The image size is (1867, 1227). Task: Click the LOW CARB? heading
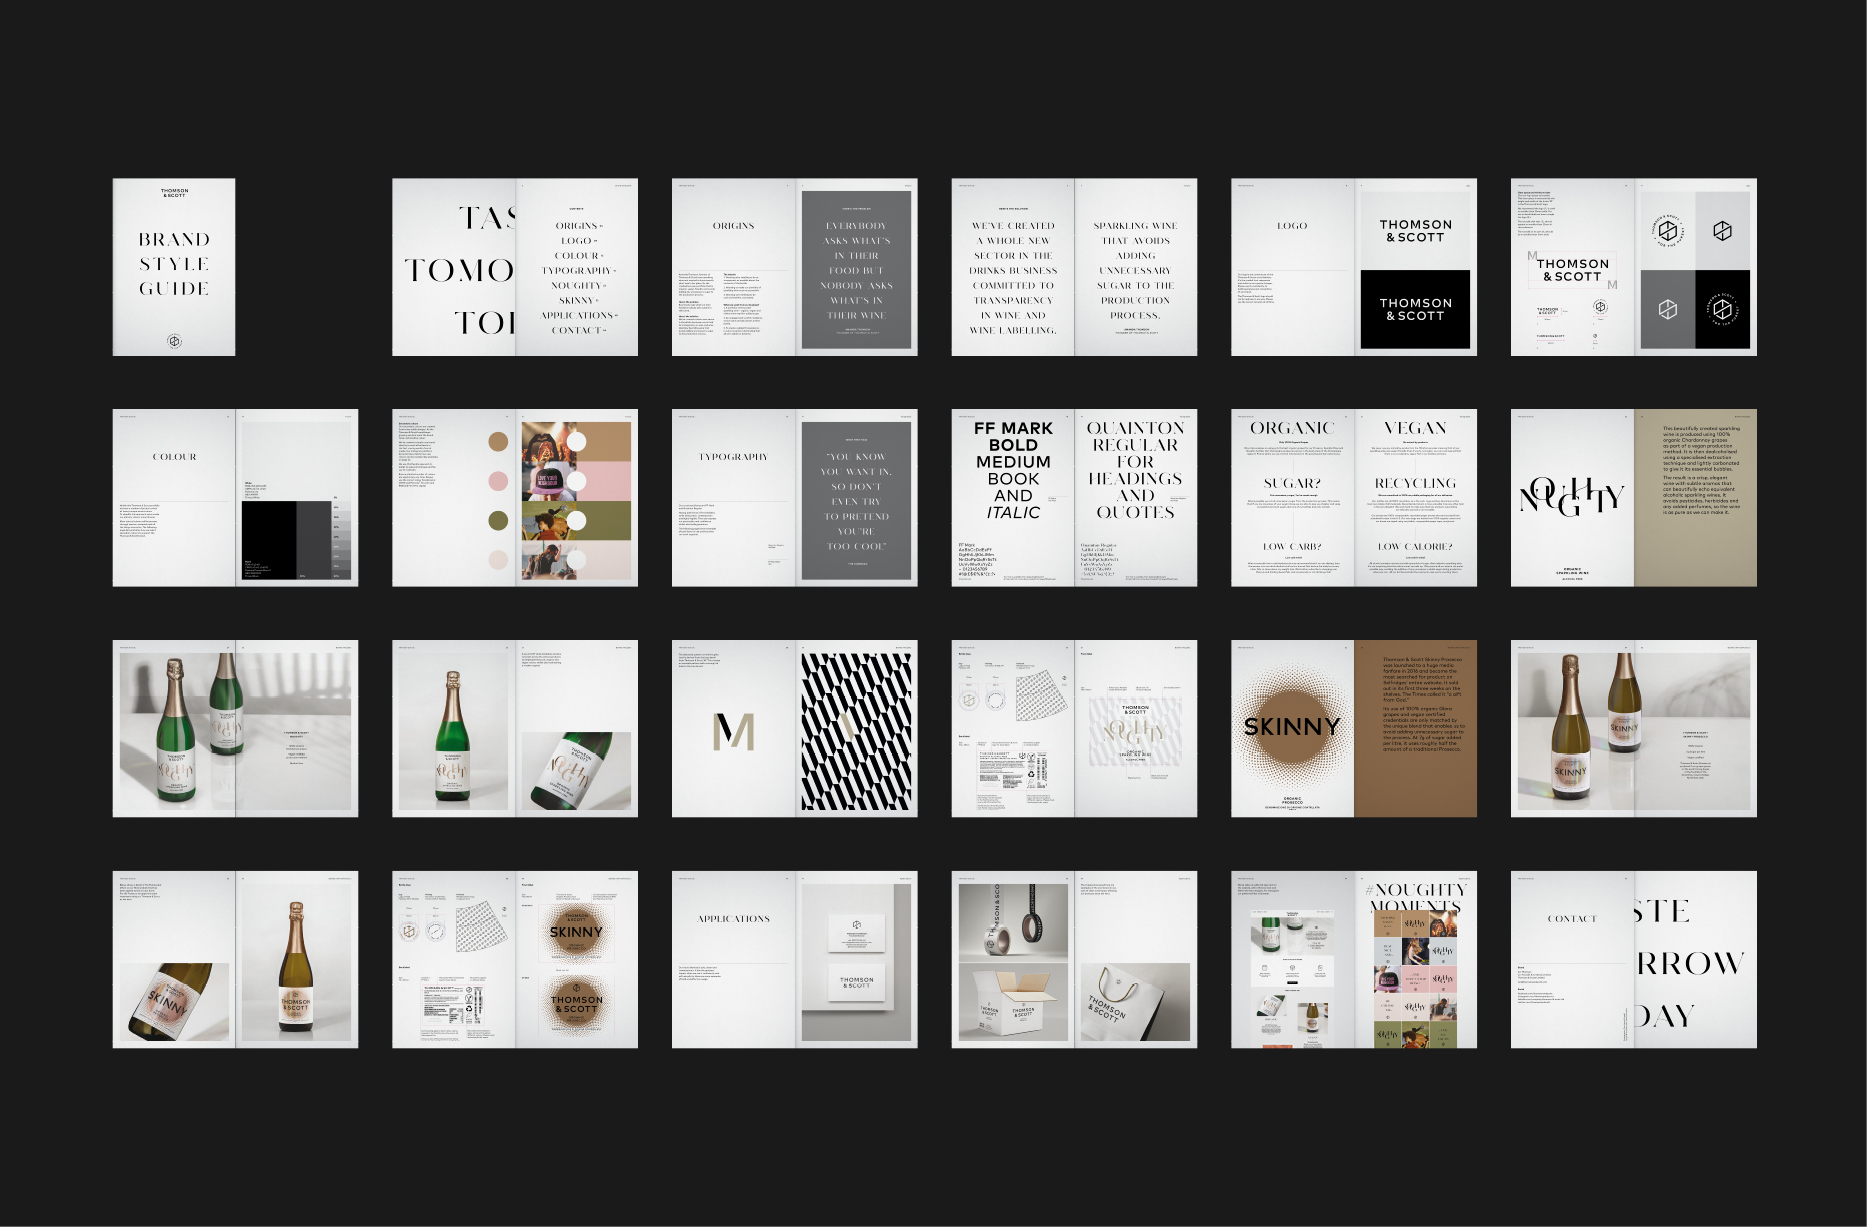click(1292, 547)
